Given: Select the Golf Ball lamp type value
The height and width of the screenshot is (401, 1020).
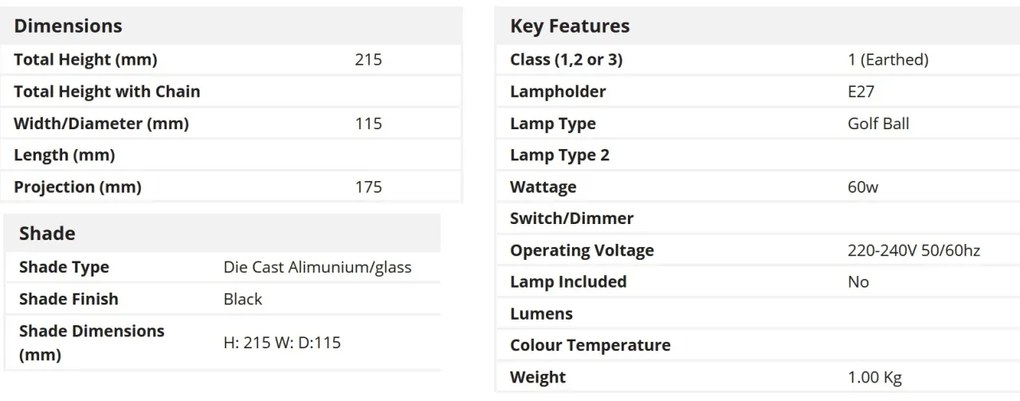Looking at the screenshot, I should click(x=878, y=124).
